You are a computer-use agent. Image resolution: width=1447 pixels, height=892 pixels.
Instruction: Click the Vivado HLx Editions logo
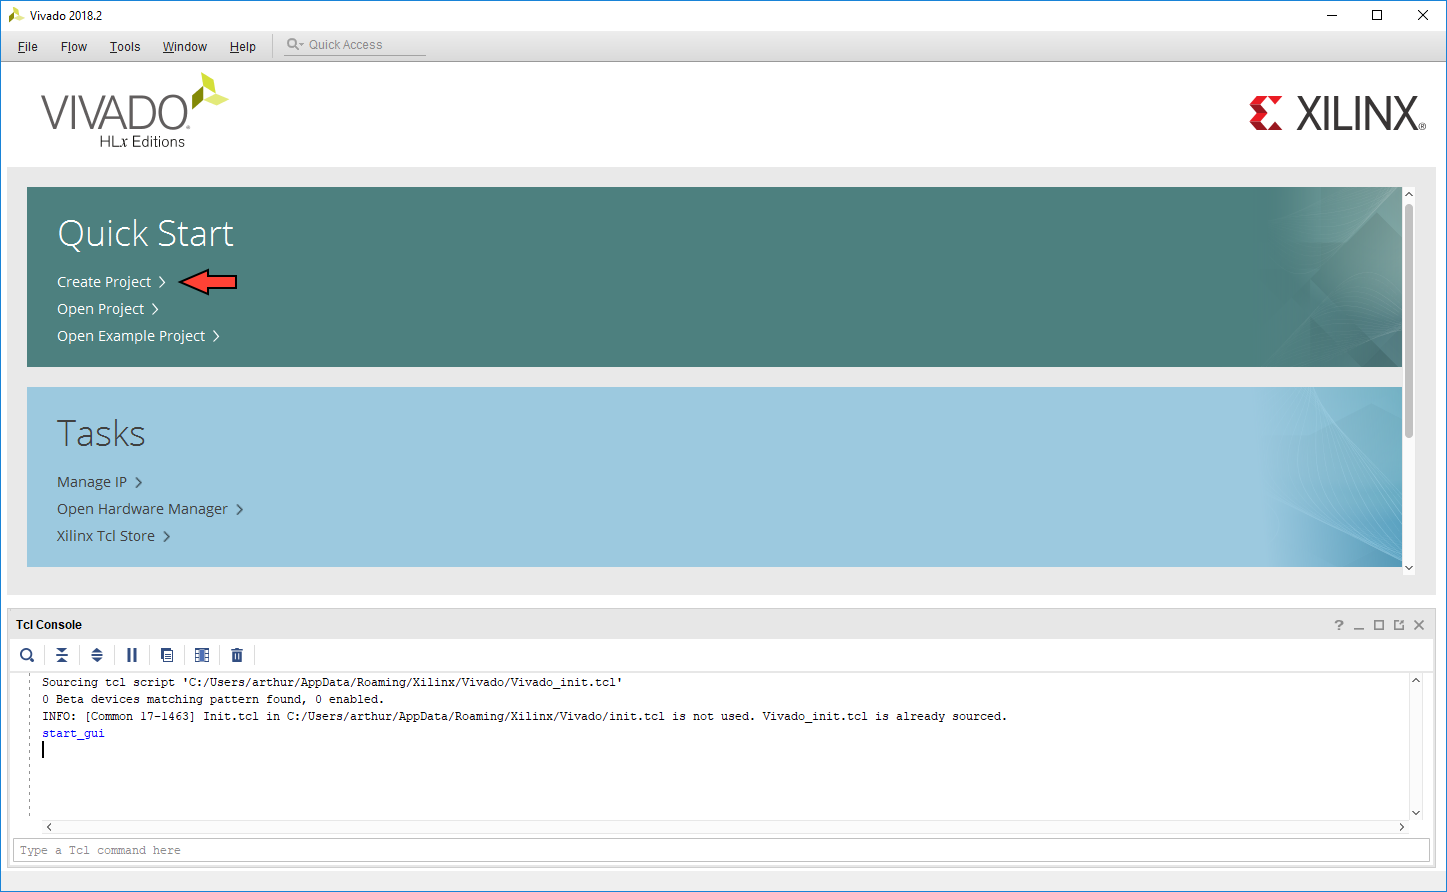(135, 111)
